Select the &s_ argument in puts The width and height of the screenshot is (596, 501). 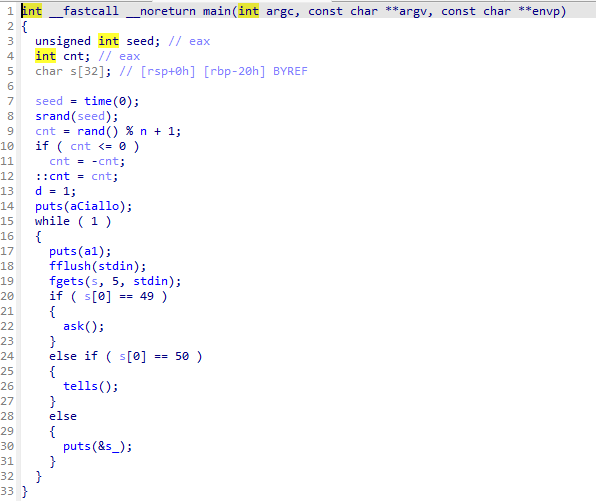coord(111,447)
